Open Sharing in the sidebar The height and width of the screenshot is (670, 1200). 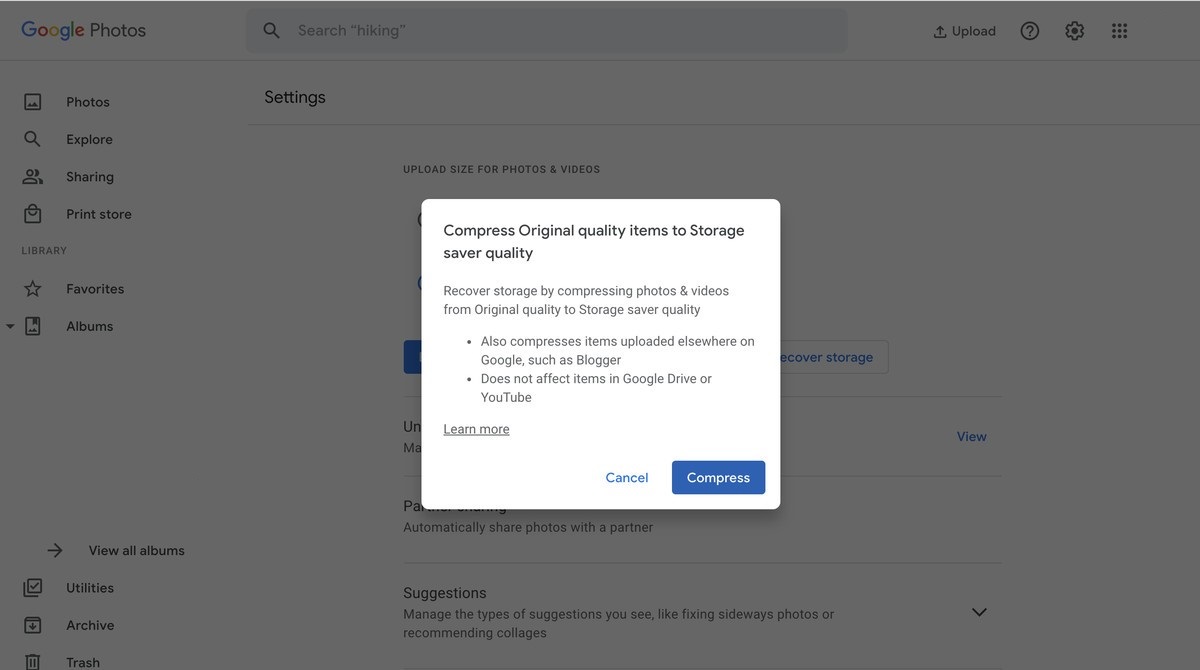click(90, 177)
